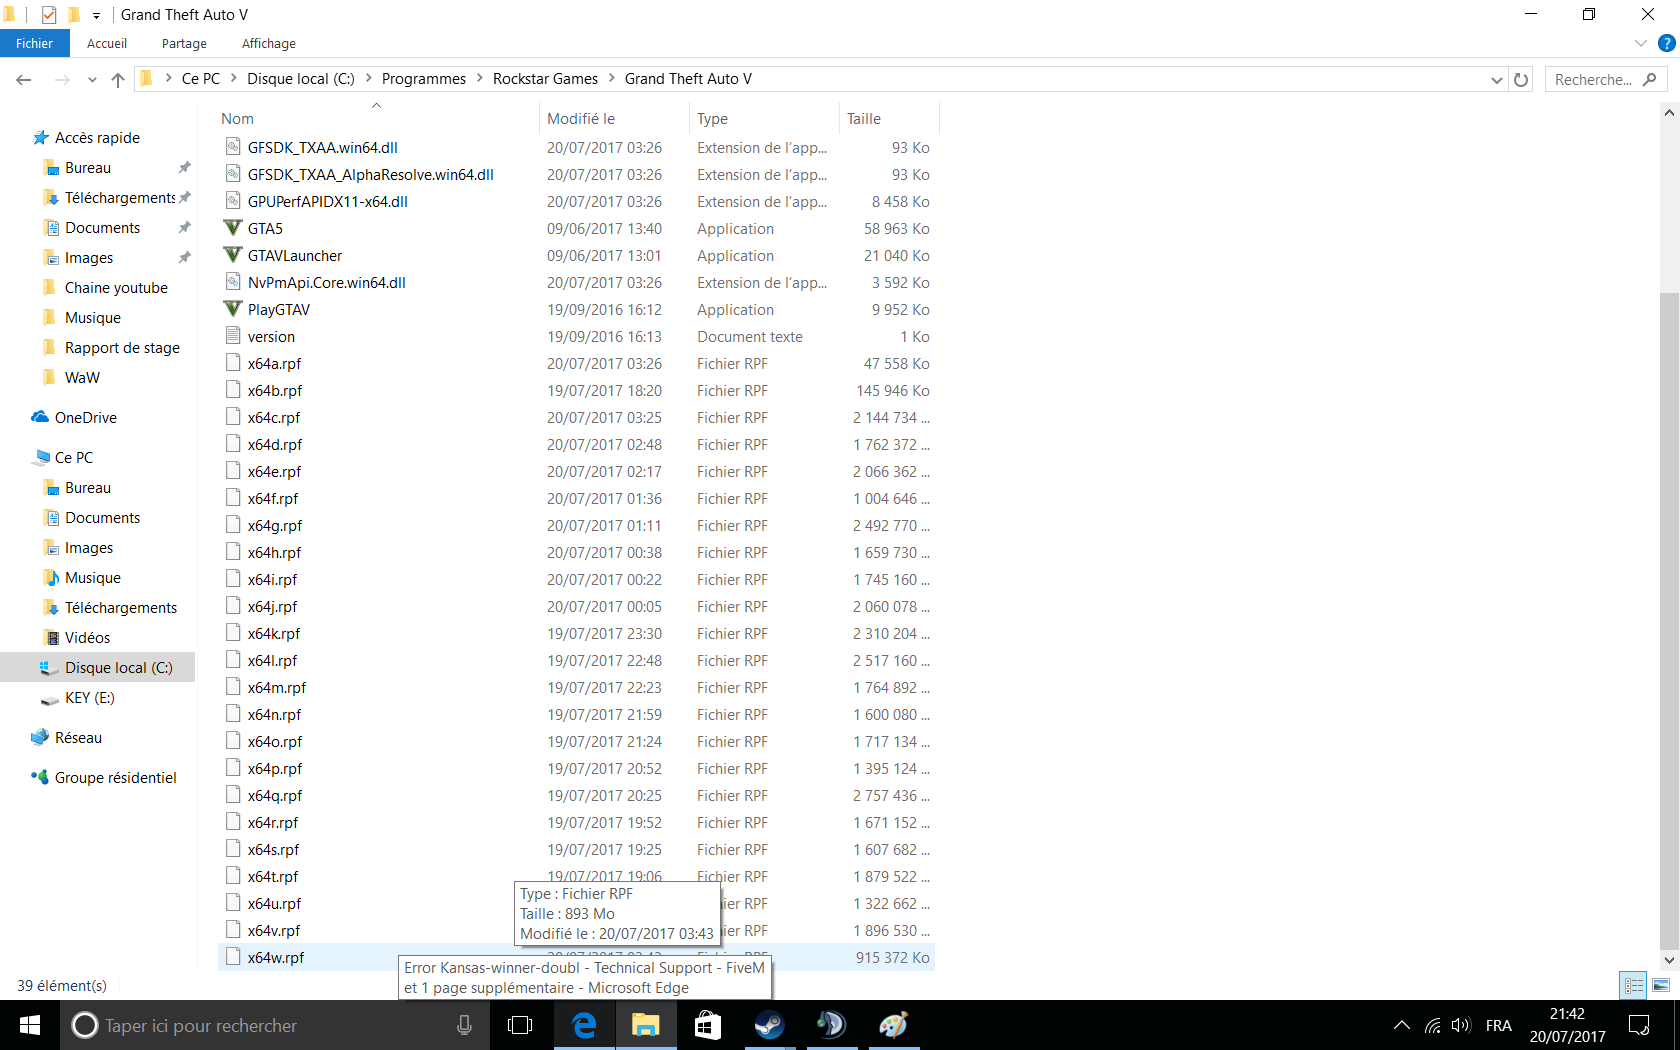Open the action center notifications icon
This screenshot has height=1050, width=1680.
pyautogui.click(x=1639, y=1025)
